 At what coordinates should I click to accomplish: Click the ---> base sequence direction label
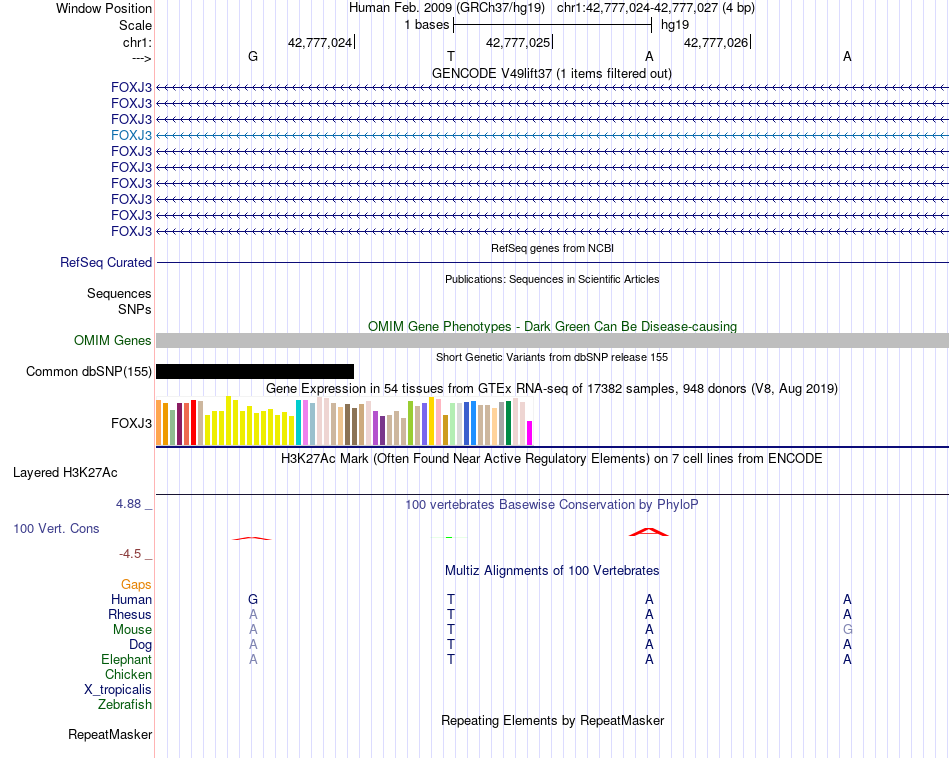point(141,59)
